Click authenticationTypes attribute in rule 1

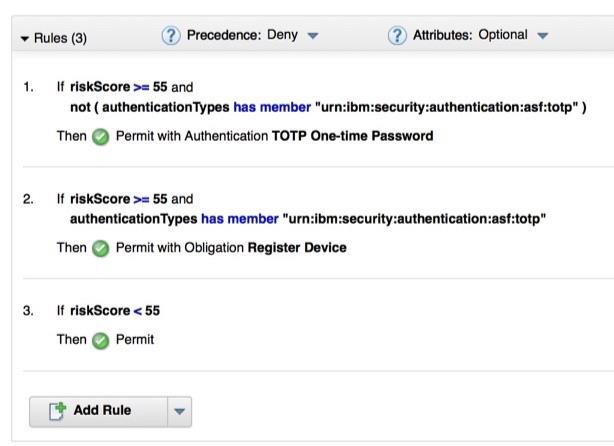(x=165, y=106)
